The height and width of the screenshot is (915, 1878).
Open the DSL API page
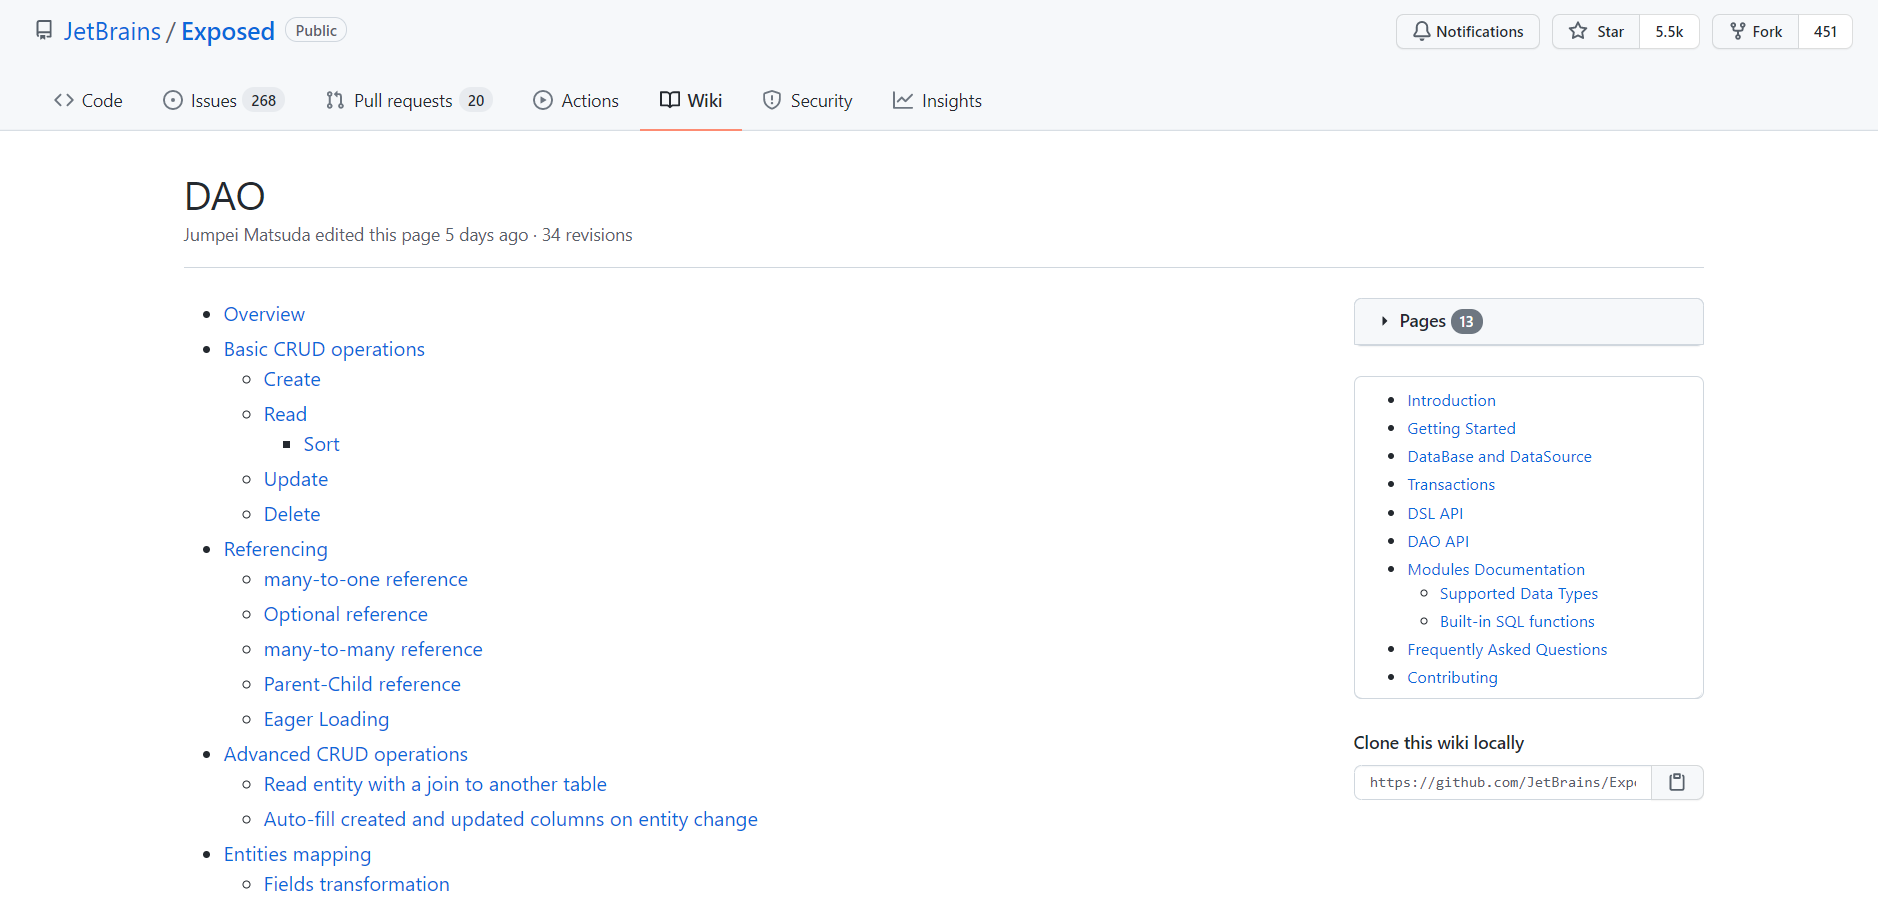click(1435, 513)
